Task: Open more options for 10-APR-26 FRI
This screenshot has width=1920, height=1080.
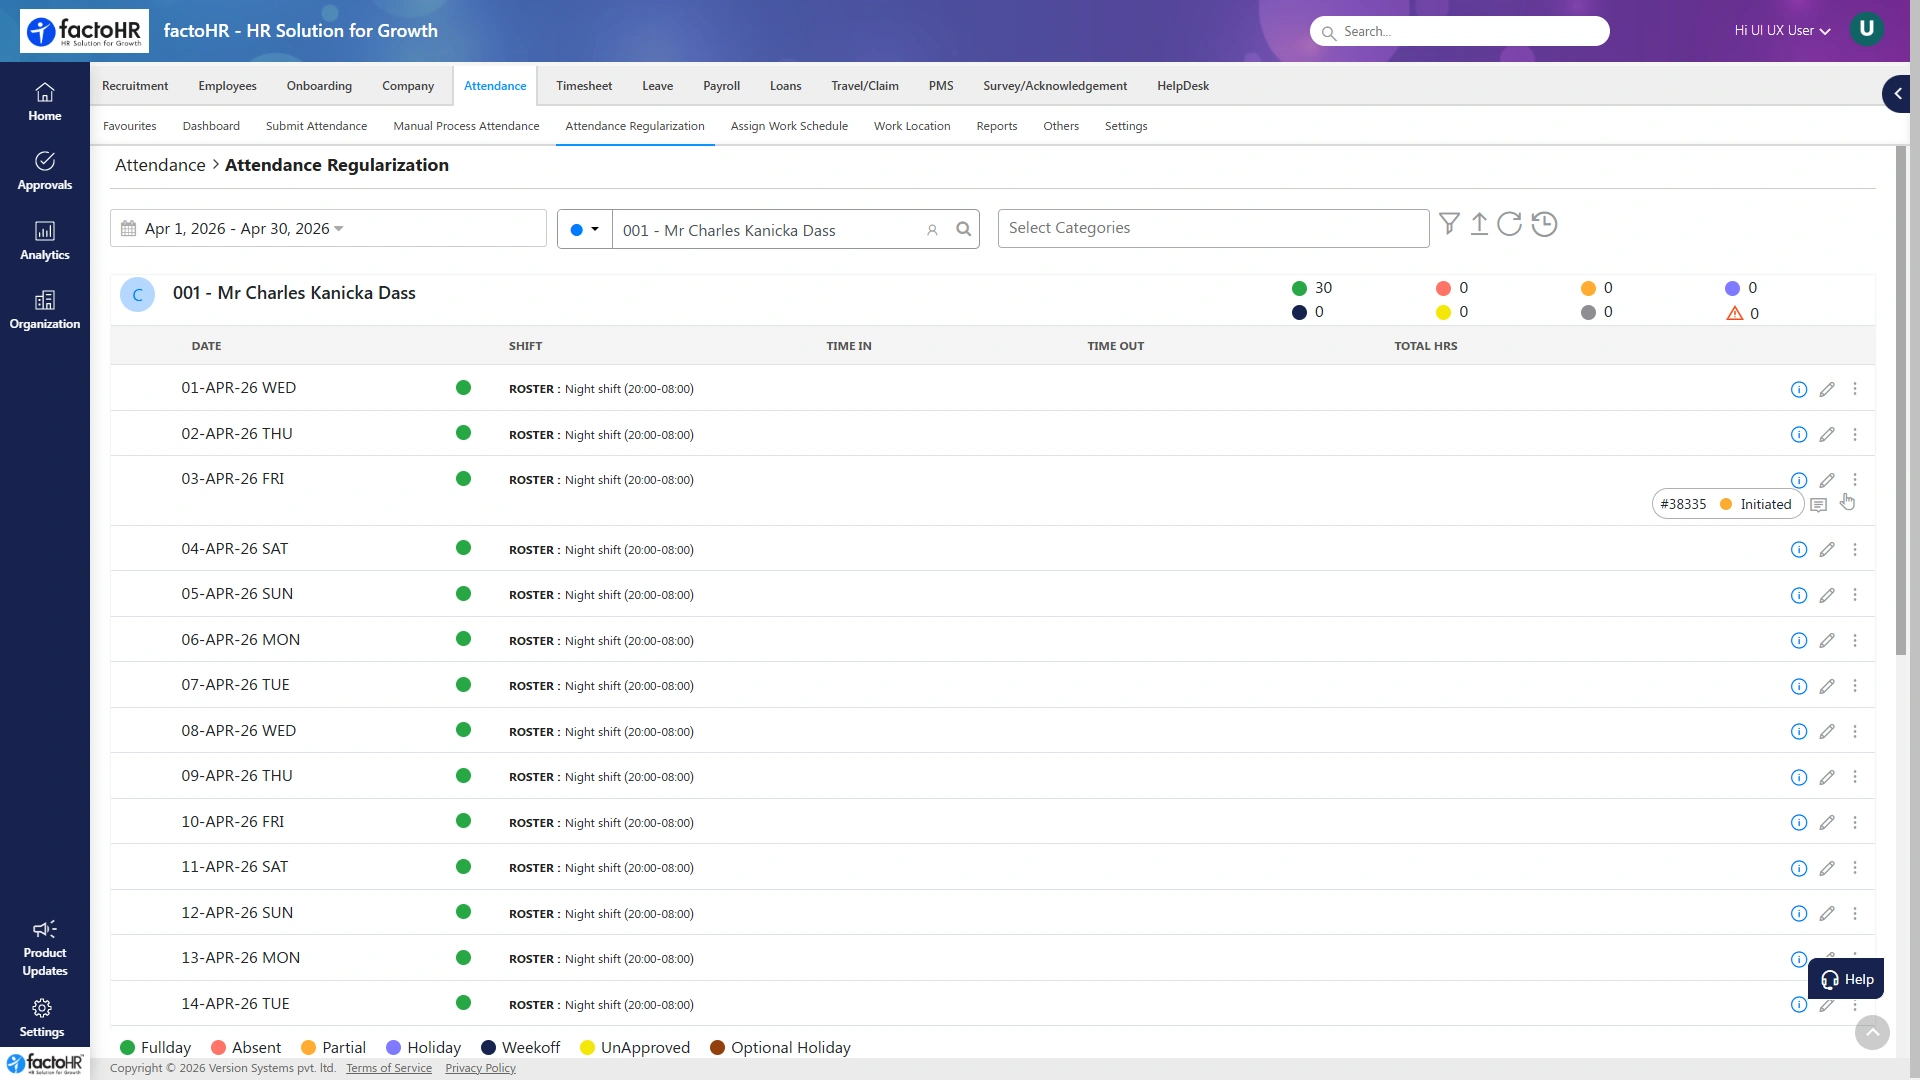Action: point(1855,823)
